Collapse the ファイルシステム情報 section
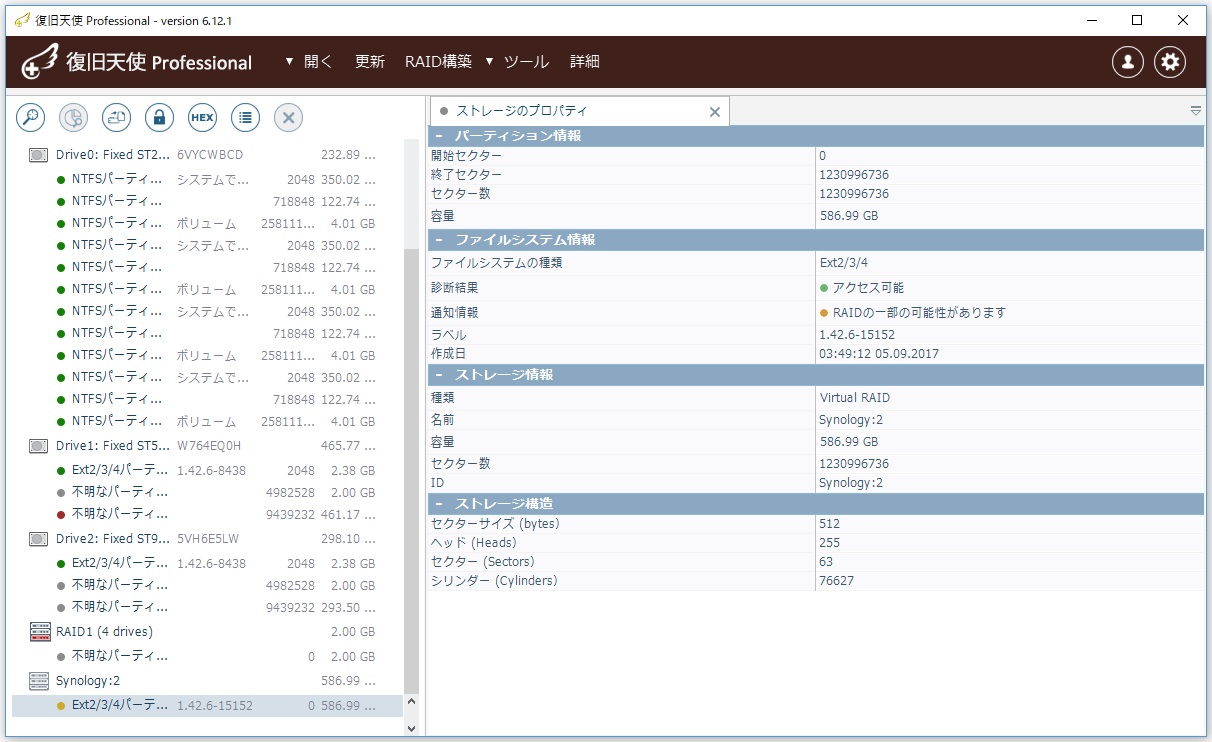This screenshot has width=1212, height=742. point(437,240)
